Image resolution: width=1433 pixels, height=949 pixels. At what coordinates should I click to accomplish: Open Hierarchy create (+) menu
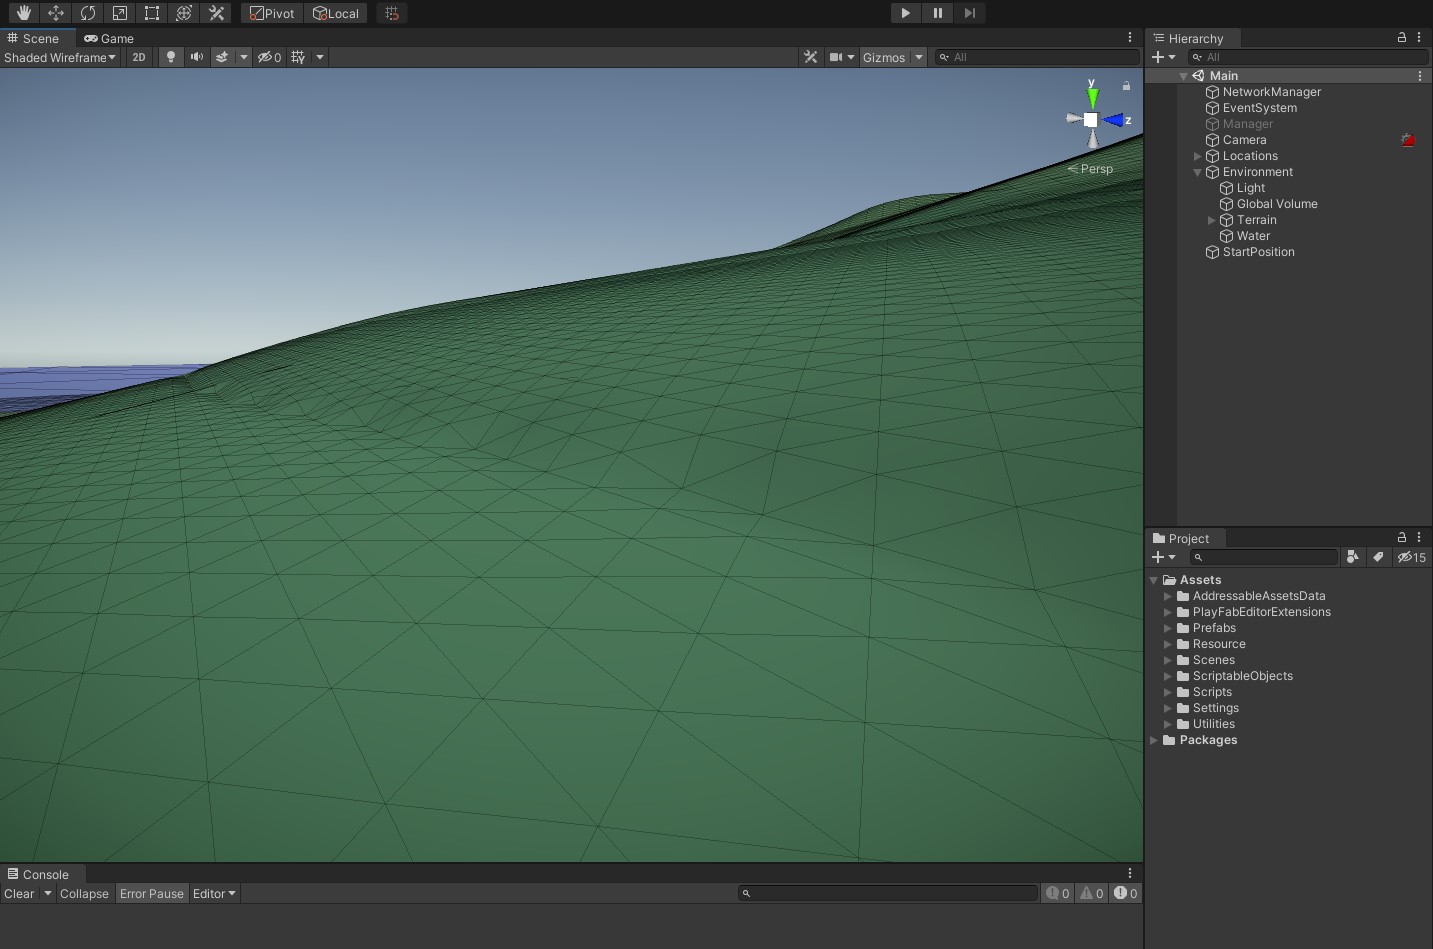(x=1163, y=57)
